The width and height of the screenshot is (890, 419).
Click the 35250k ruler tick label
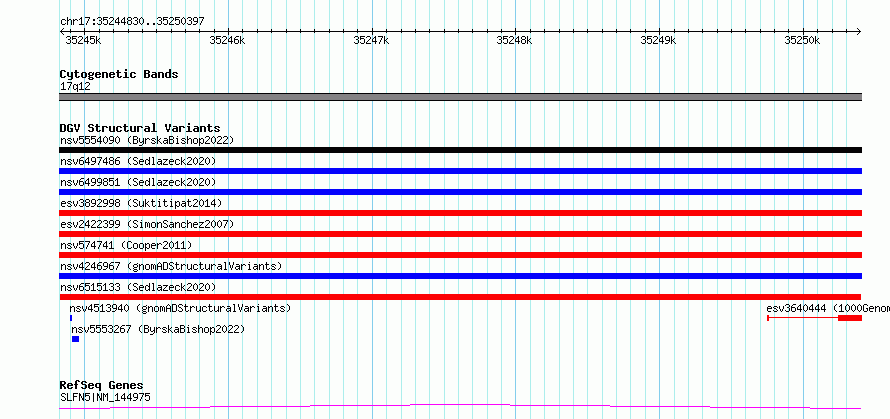pos(802,40)
